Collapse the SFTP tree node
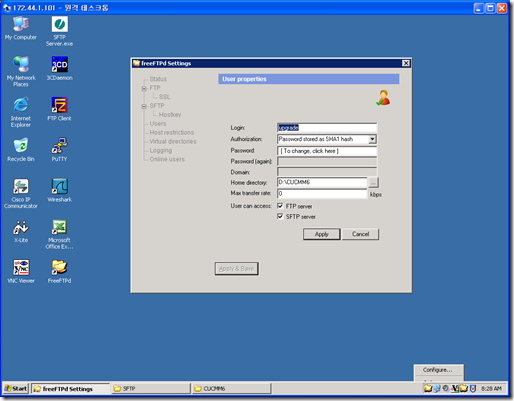The height and width of the screenshot is (401, 514). [x=144, y=106]
